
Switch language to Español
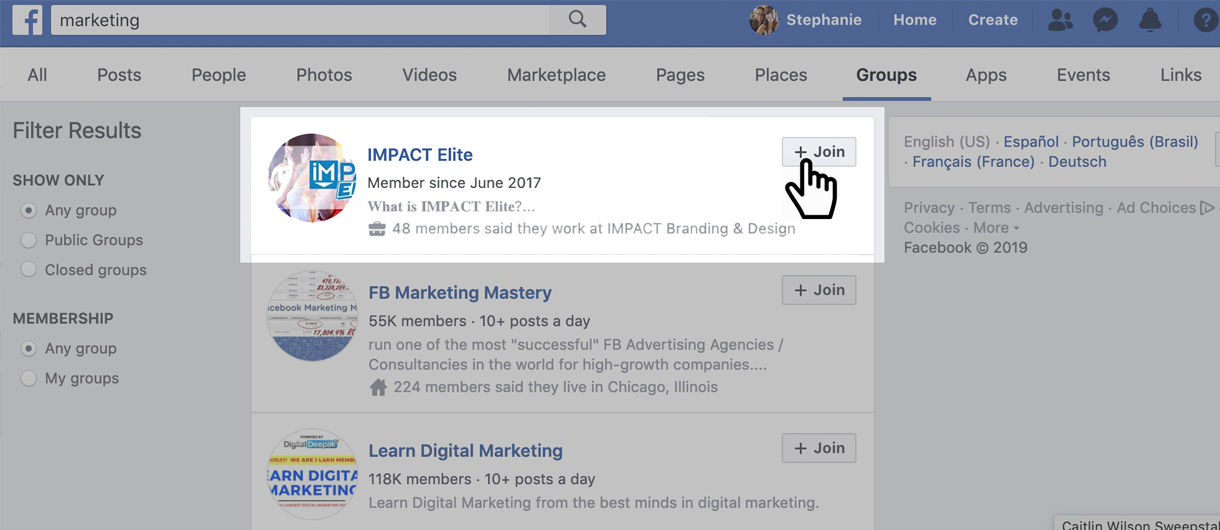click(1031, 141)
